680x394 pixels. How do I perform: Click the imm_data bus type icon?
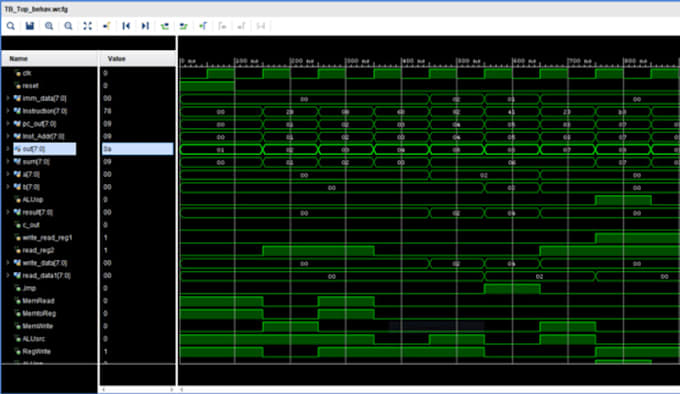pyautogui.click(x=17, y=98)
